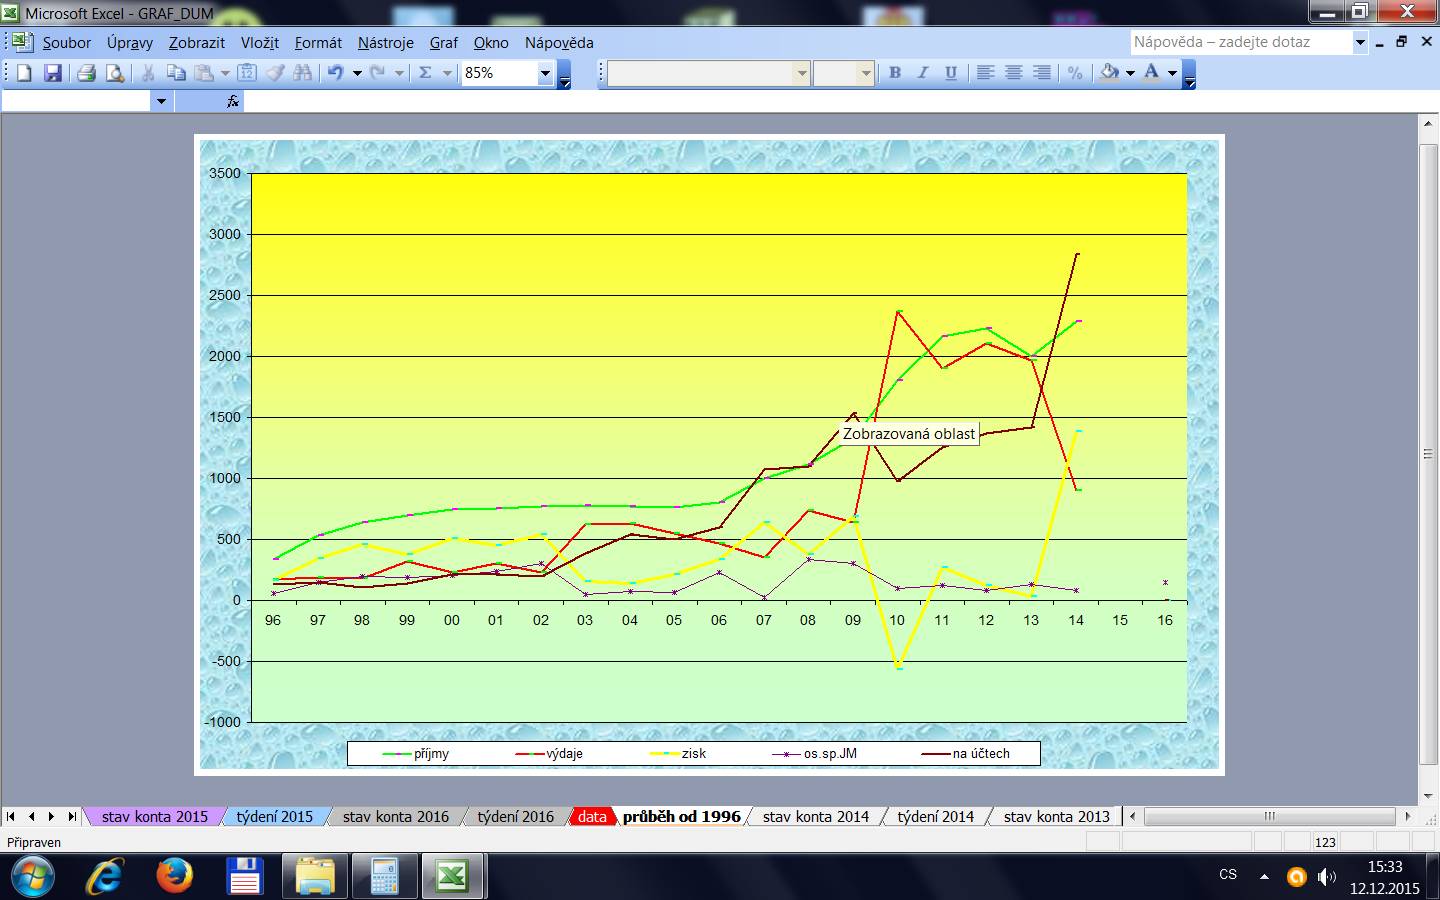Expand the help question box dropdown arrow

click(x=1360, y=42)
